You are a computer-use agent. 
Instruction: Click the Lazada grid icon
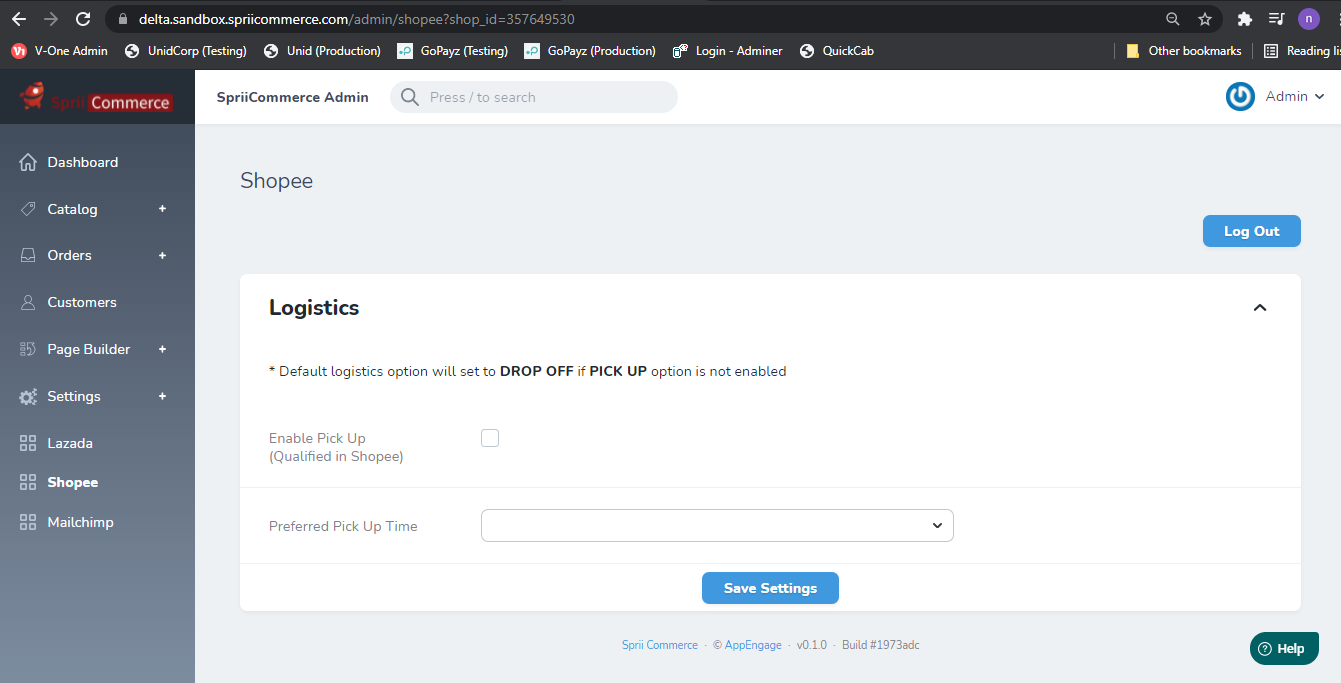pos(28,443)
